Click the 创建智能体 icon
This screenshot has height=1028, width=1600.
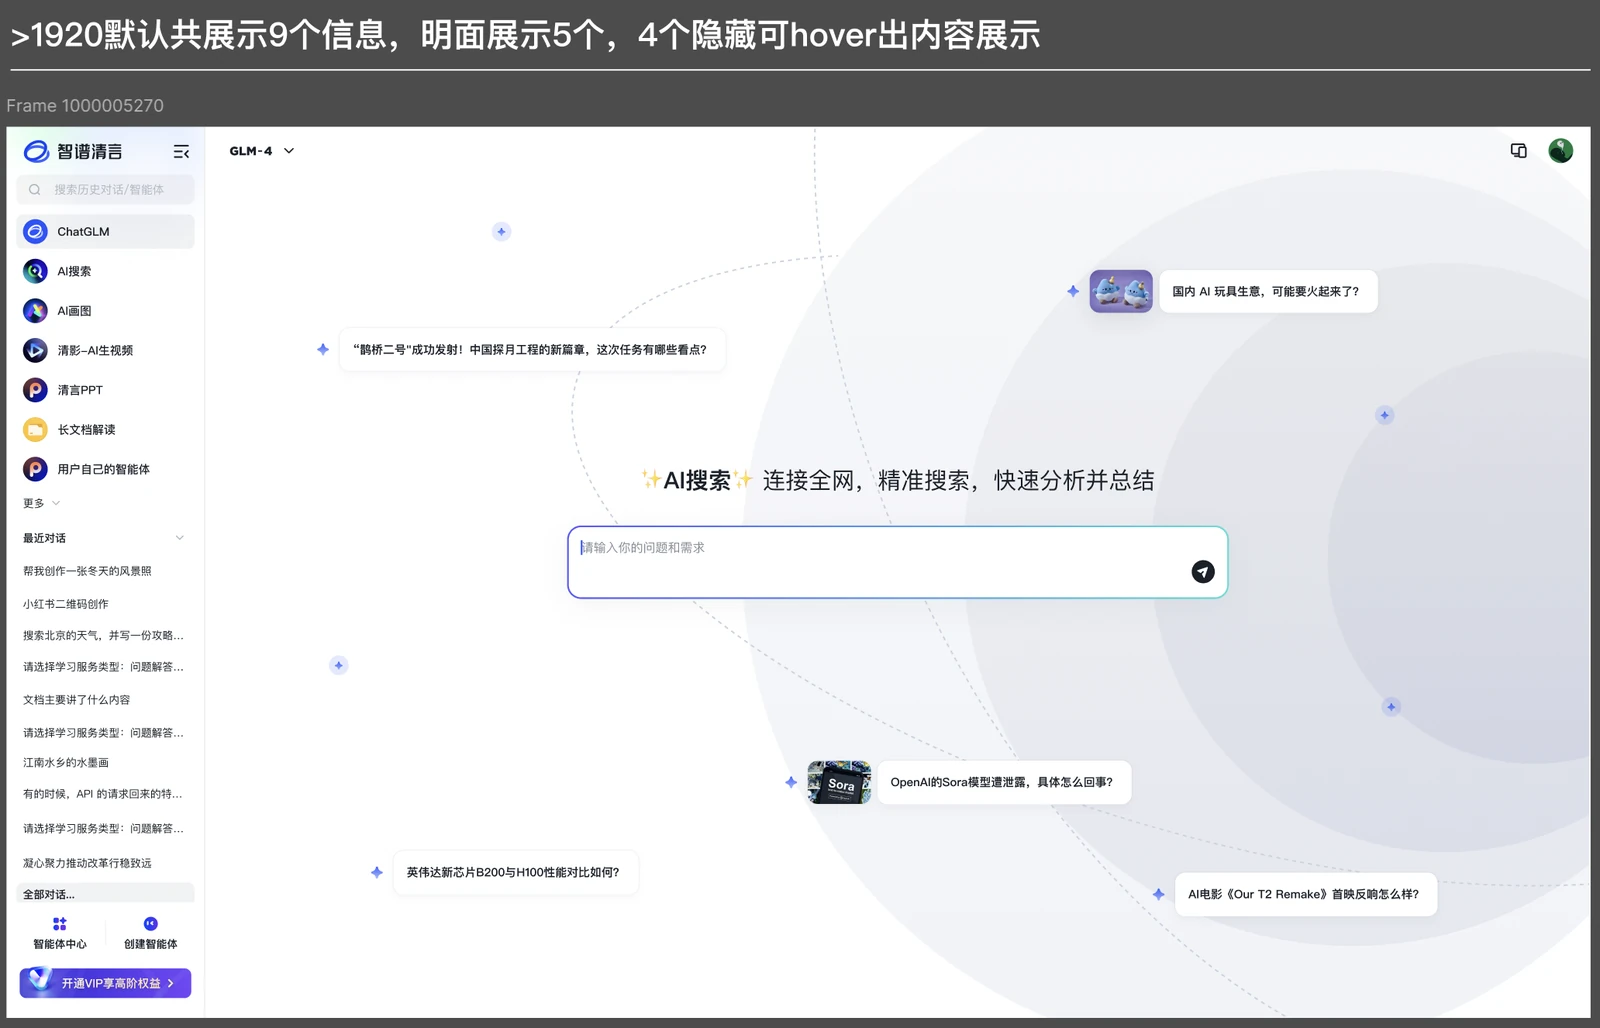tap(150, 924)
